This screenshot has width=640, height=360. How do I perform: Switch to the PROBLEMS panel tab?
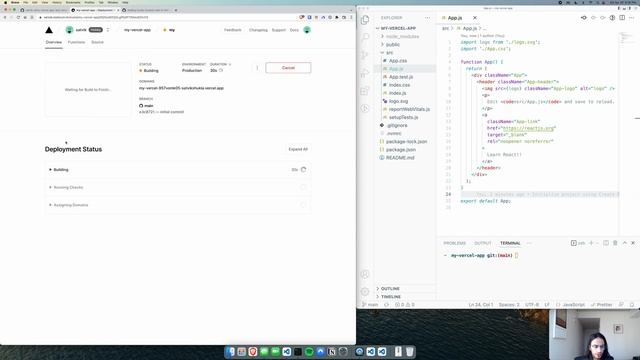click(454, 243)
